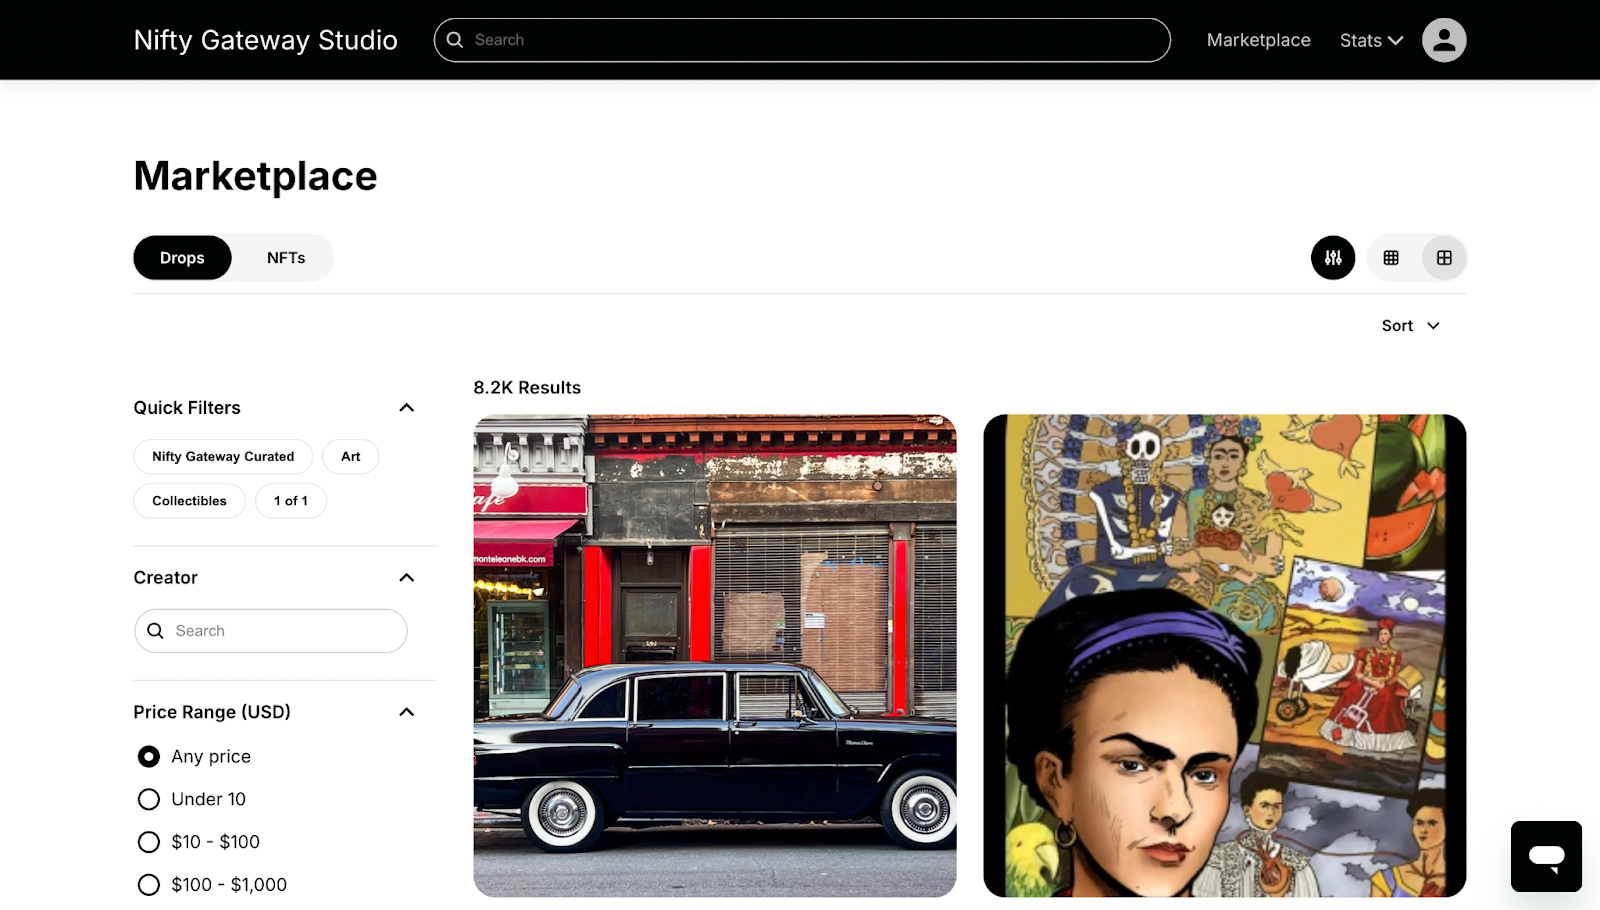The width and height of the screenshot is (1600, 910).
Task: Collapse the Quick Filters section
Action: coord(407,408)
